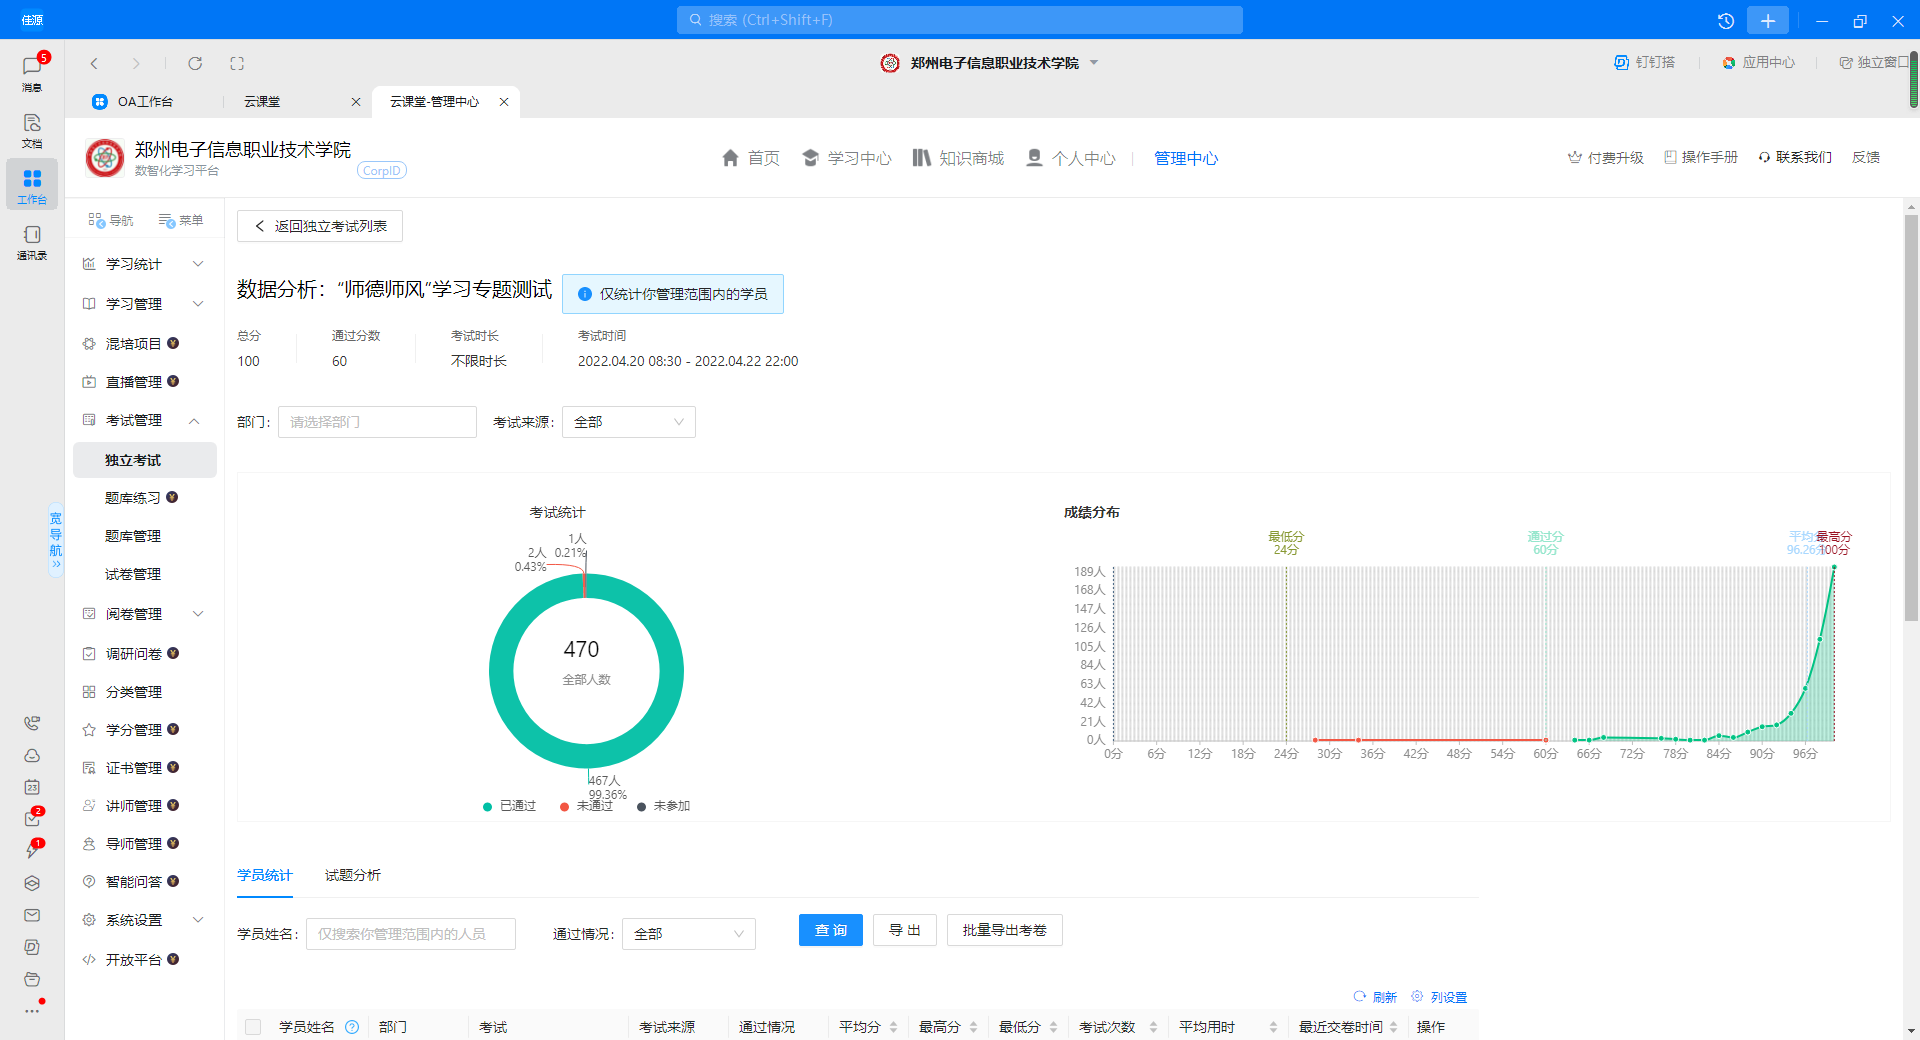Toggle 未参加 legend item in pie chart
Screen dimensions: 1920x1040
[x=663, y=806]
